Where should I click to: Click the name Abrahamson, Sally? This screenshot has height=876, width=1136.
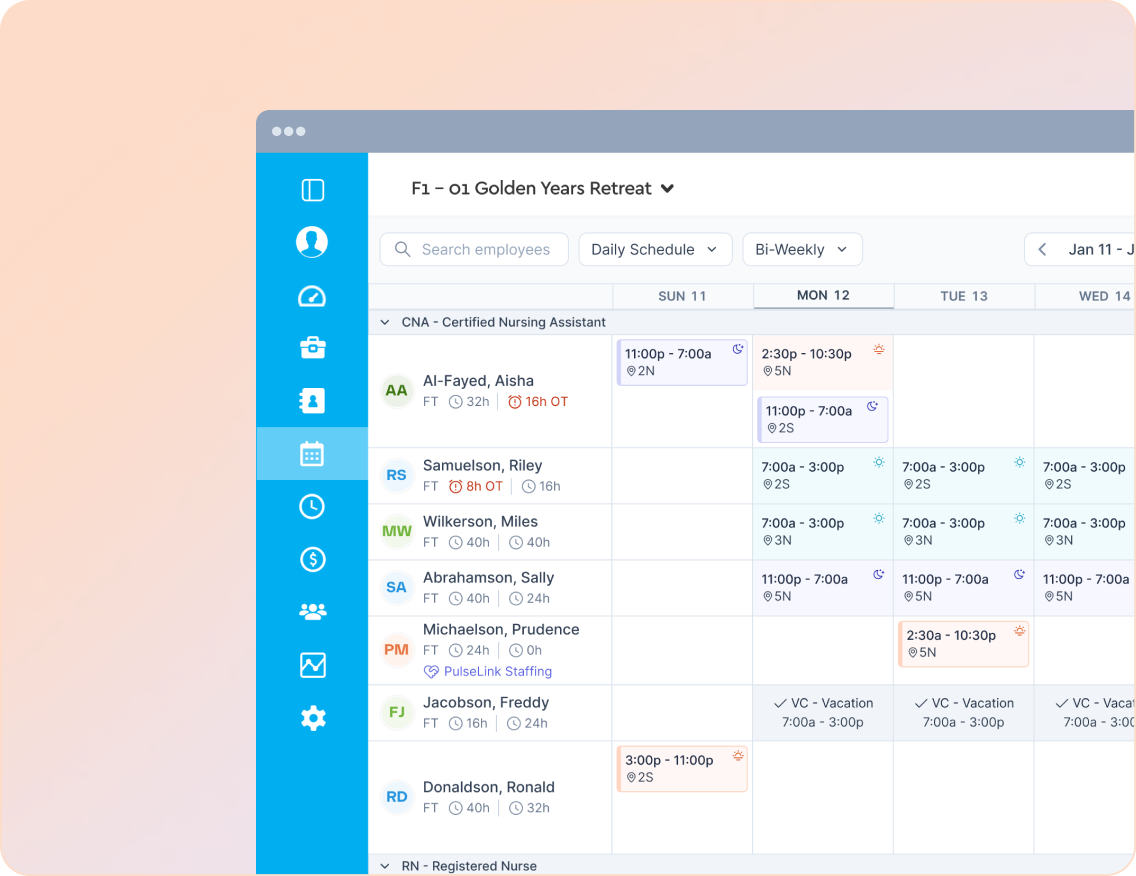tap(488, 578)
